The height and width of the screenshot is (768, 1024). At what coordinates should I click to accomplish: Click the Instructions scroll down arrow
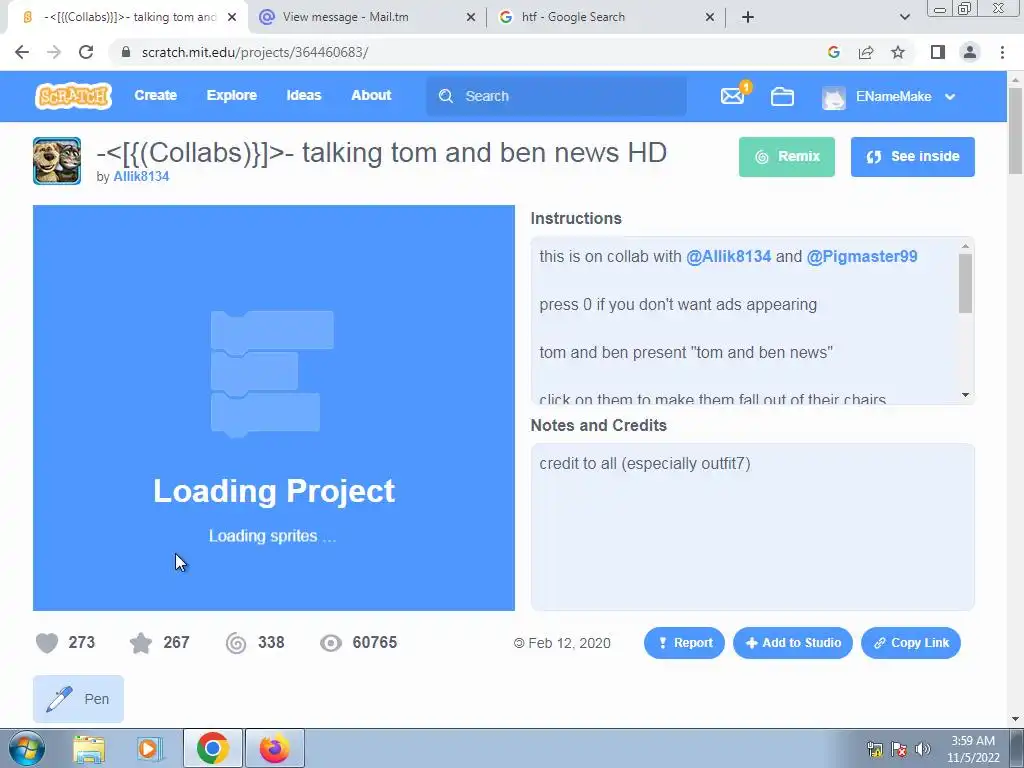point(965,395)
